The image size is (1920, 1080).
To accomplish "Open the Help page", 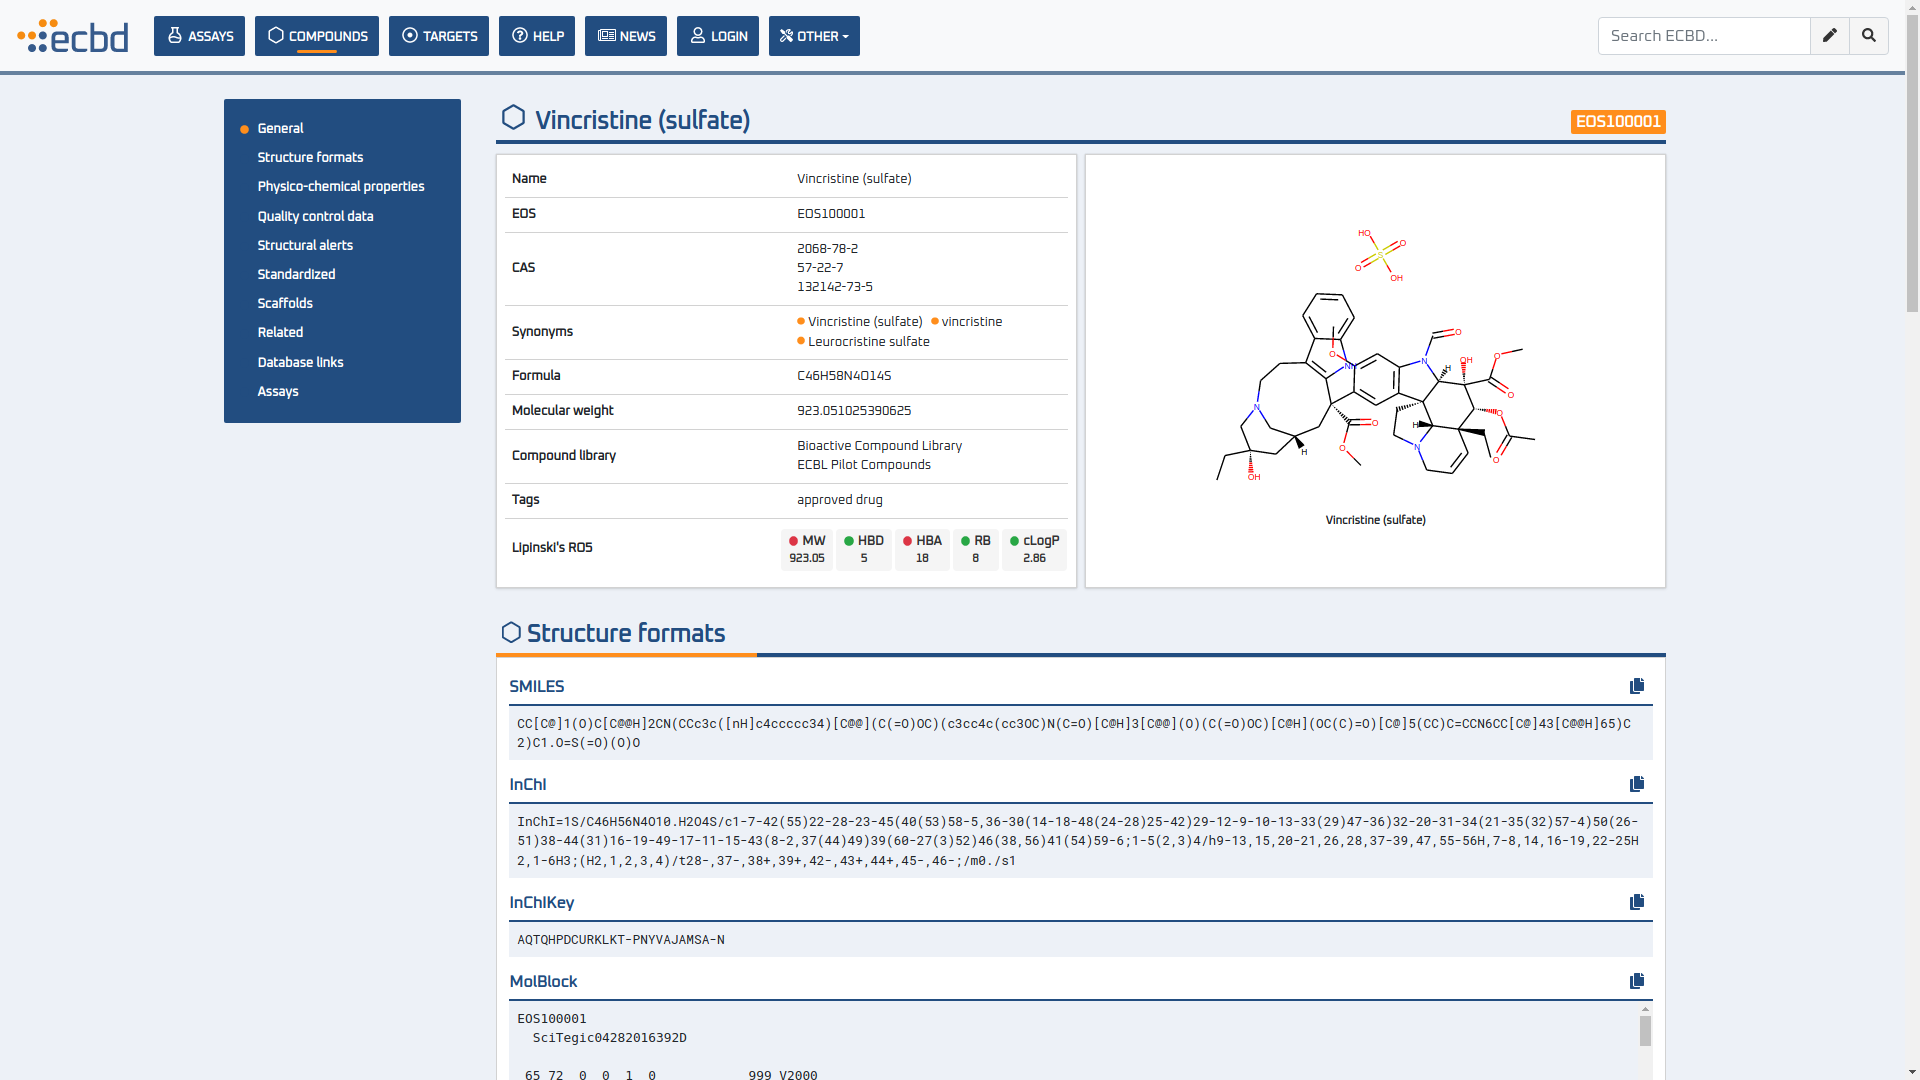I will coord(536,36).
